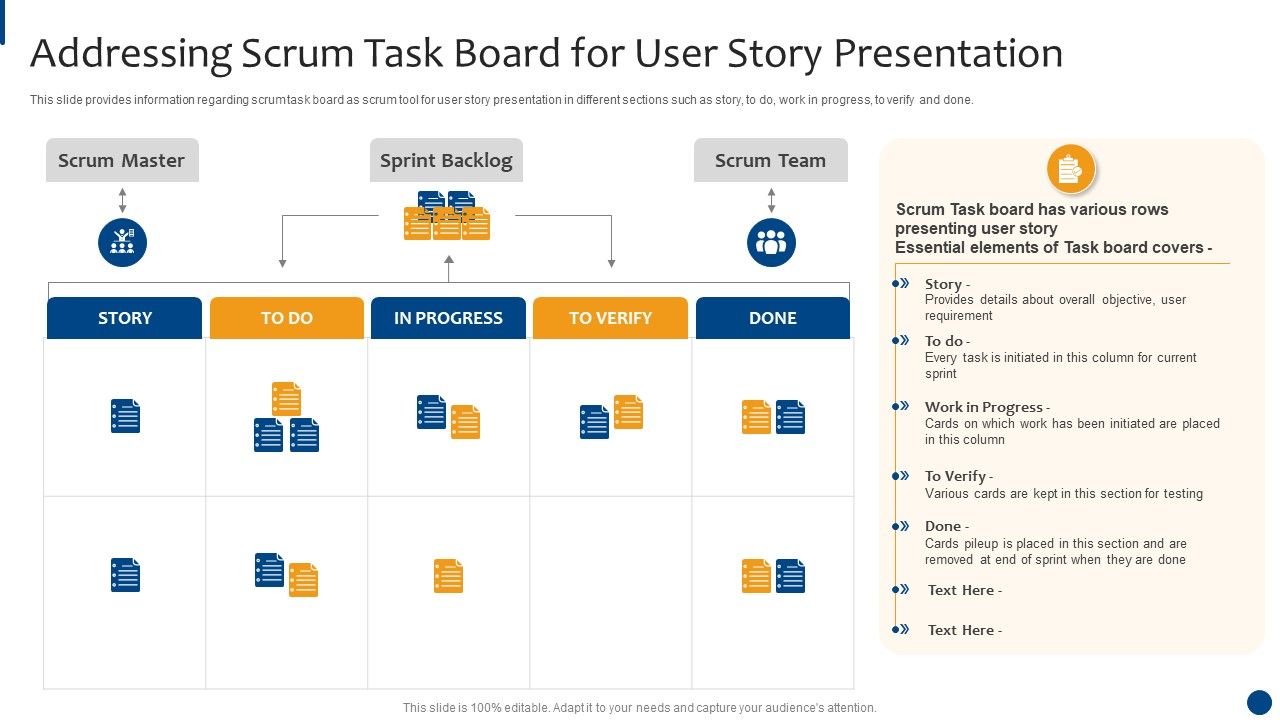This screenshot has width=1280, height=720.
Task: Click the first 'Text Here -' placeholder
Action: tap(965, 590)
